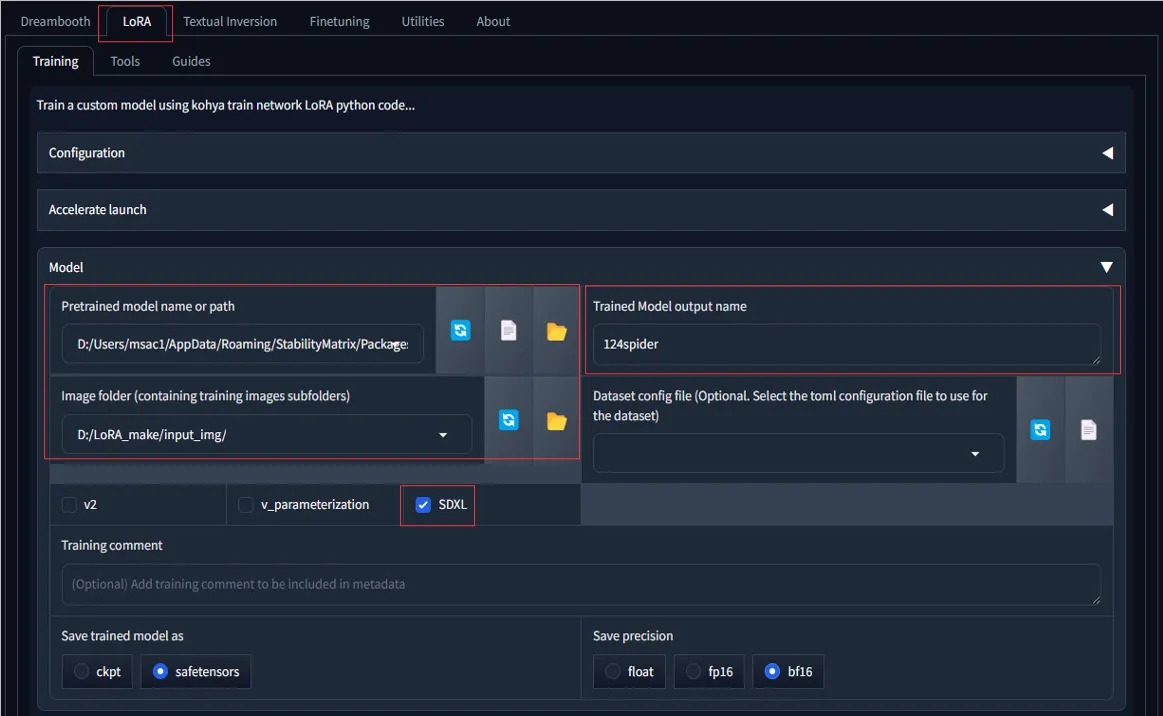Viewport: 1163px width, 716px height.
Task: Switch to the Dreambooth tab
Action: coord(55,21)
